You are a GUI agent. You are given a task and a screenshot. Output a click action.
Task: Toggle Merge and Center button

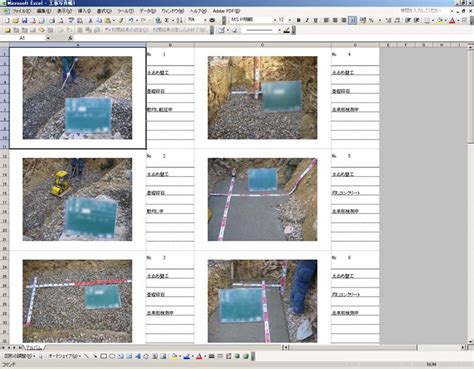click(352, 20)
